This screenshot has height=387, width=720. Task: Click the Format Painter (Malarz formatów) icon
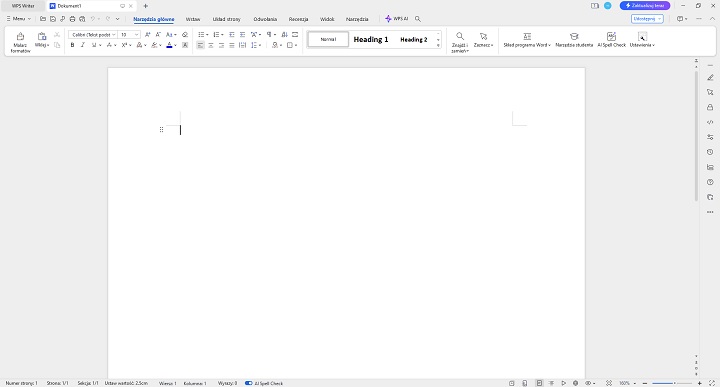pos(20,37)
